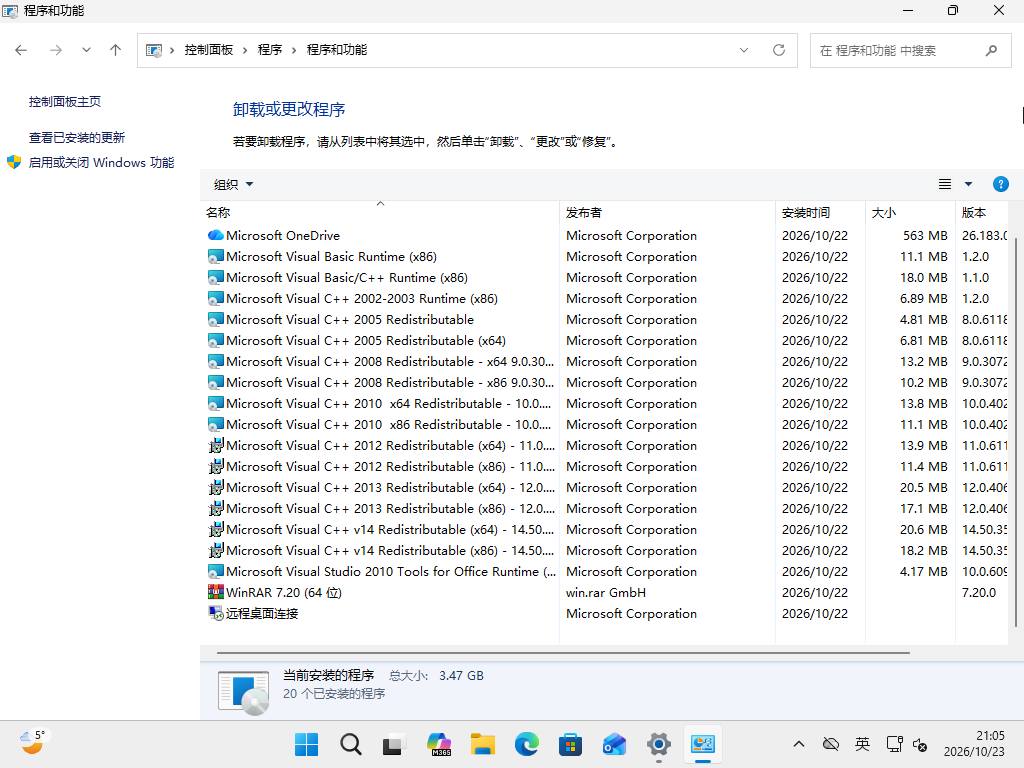The width and height of the screenshot is (1024, 768).
Task: Open Task View on the taskbar
Action: point(394,744)
